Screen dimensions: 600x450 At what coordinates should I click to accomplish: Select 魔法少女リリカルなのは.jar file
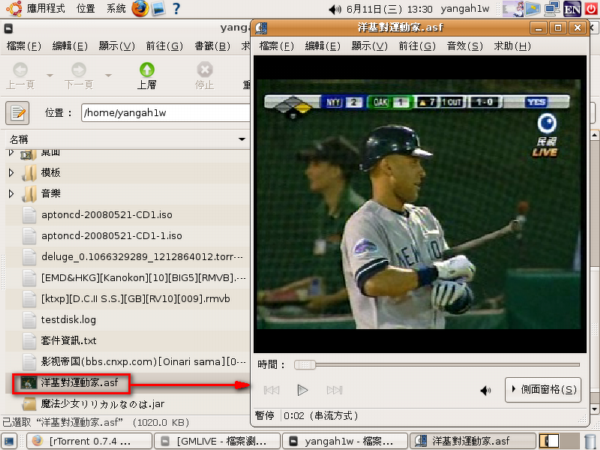103,404
